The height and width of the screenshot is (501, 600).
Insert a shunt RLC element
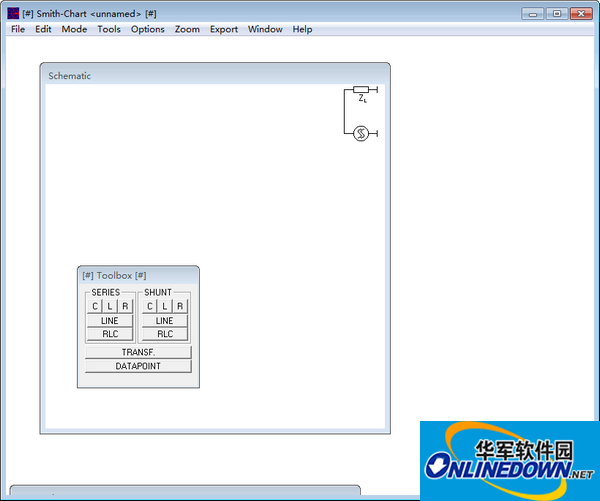click(165, 334)
